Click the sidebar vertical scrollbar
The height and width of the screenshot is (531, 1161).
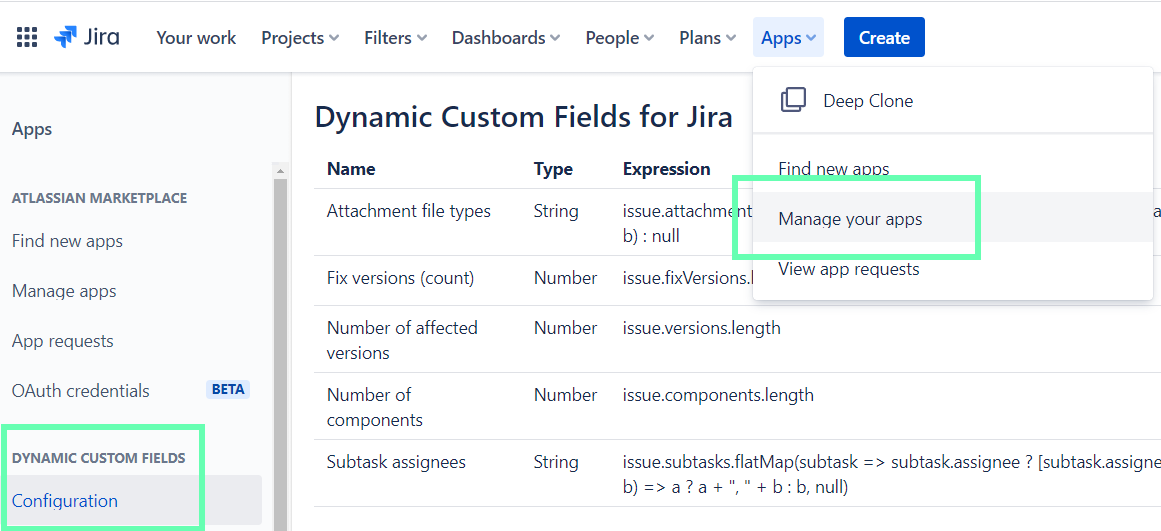pyautogui.click(x=280, y=350)
